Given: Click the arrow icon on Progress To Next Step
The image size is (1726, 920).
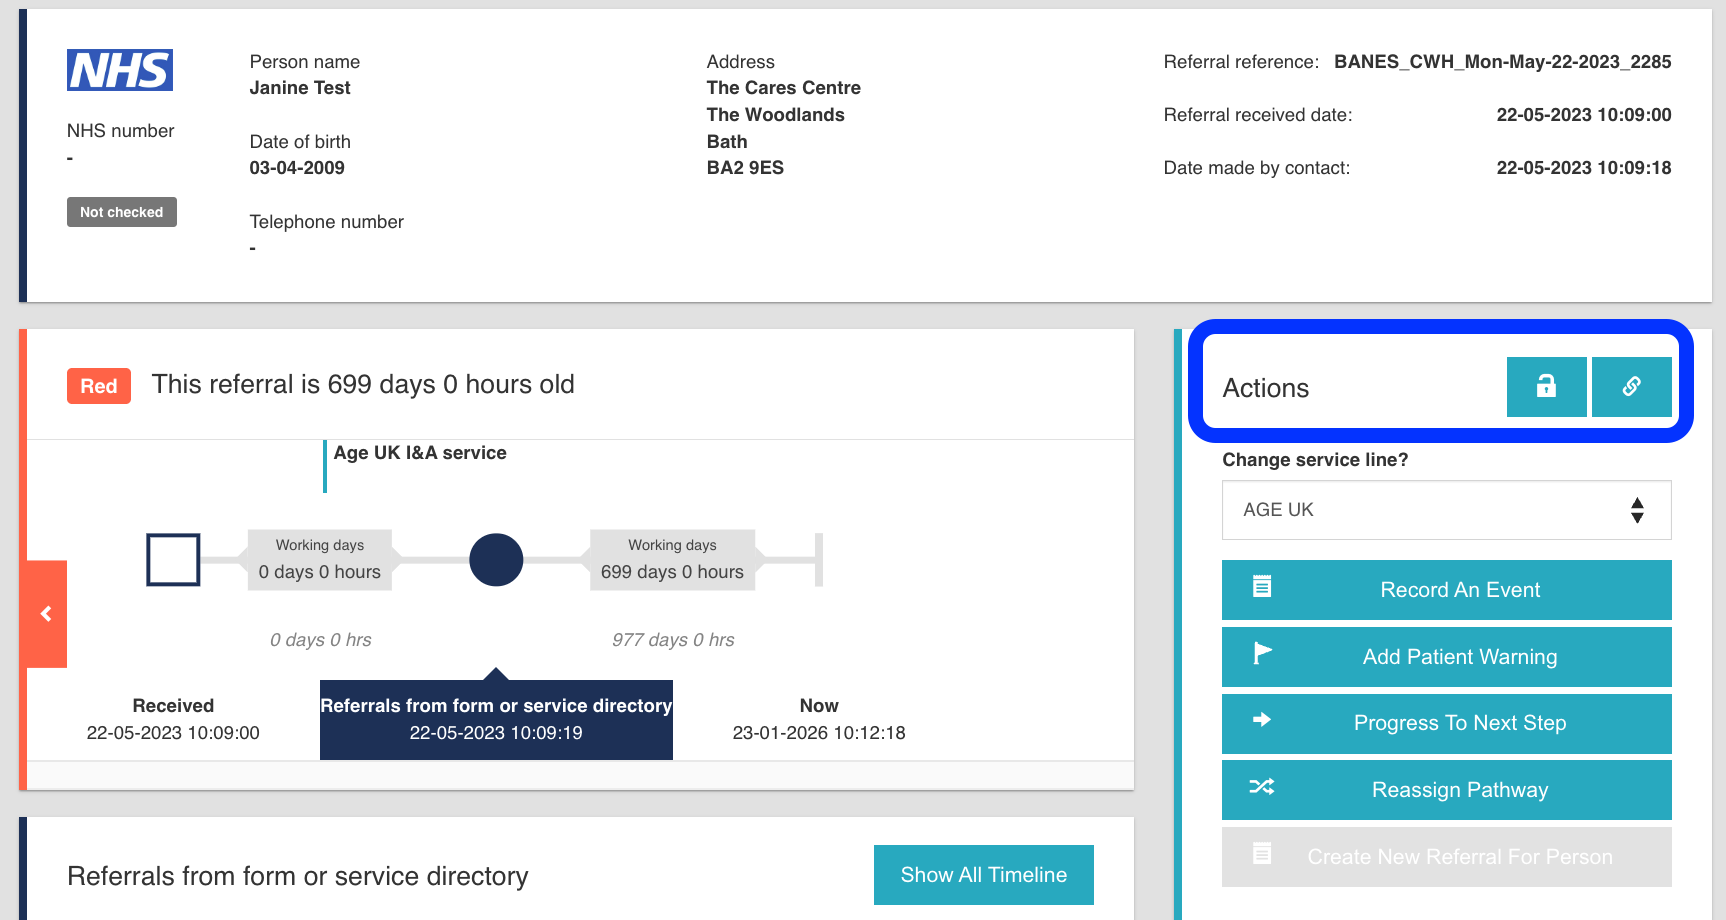Looking at the screenshot, I should pyautogui.click(x=1262, y=720).
